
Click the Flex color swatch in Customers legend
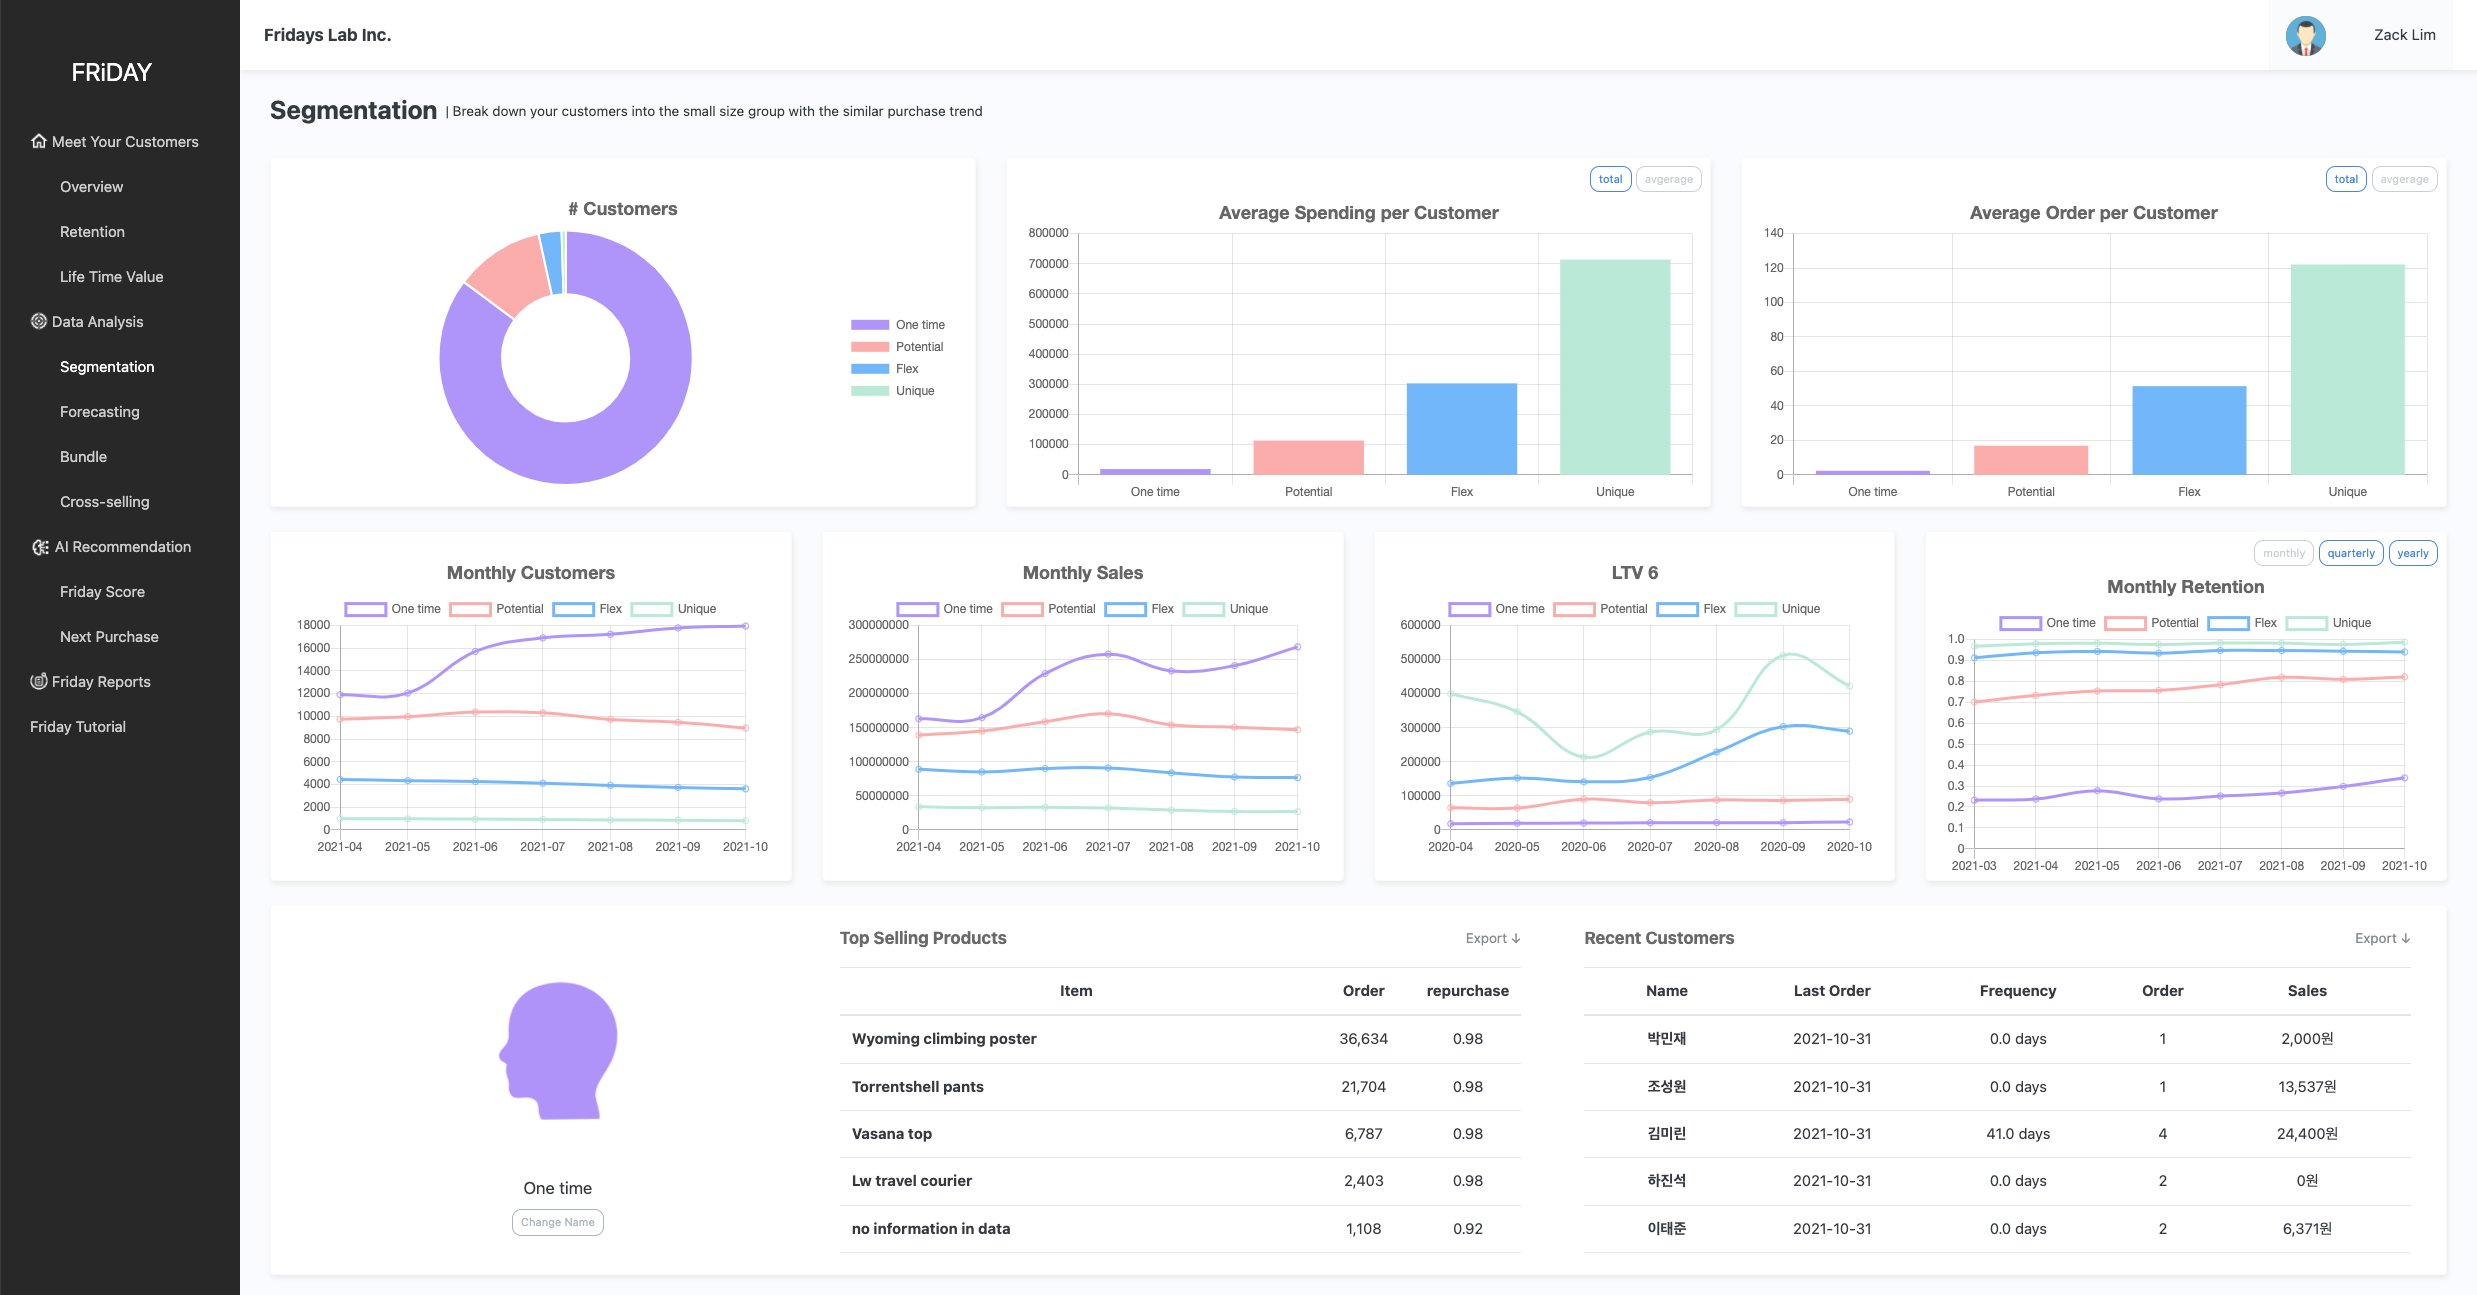[x=870, y=369]
